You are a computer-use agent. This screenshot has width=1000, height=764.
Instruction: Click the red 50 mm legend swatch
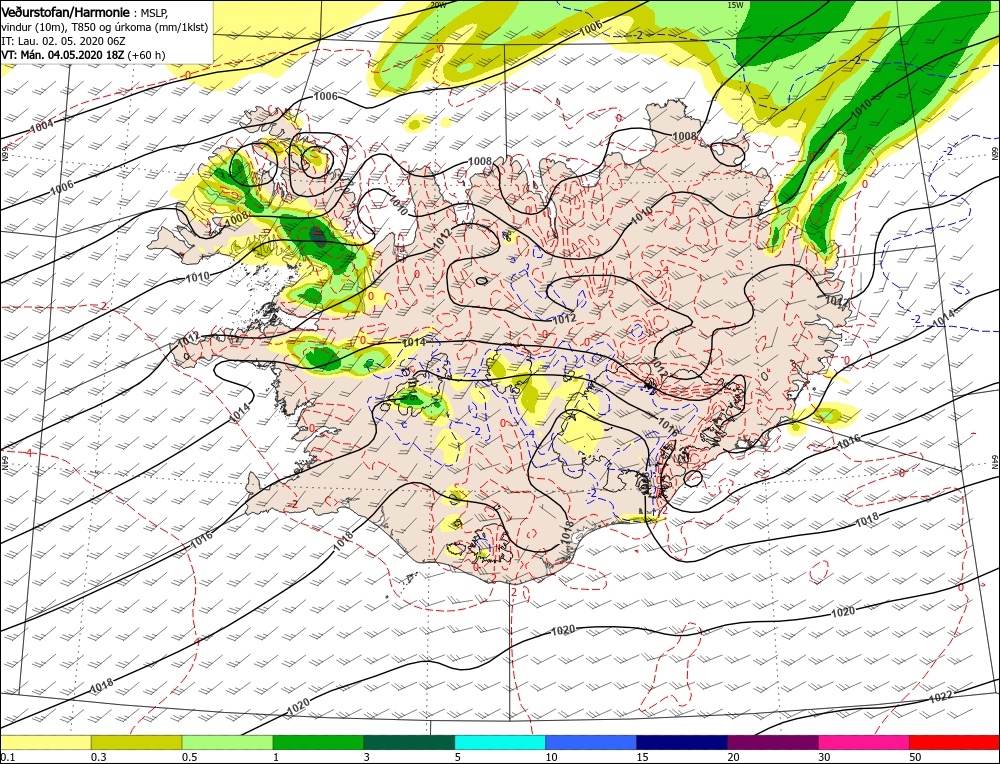click(954, 742)
